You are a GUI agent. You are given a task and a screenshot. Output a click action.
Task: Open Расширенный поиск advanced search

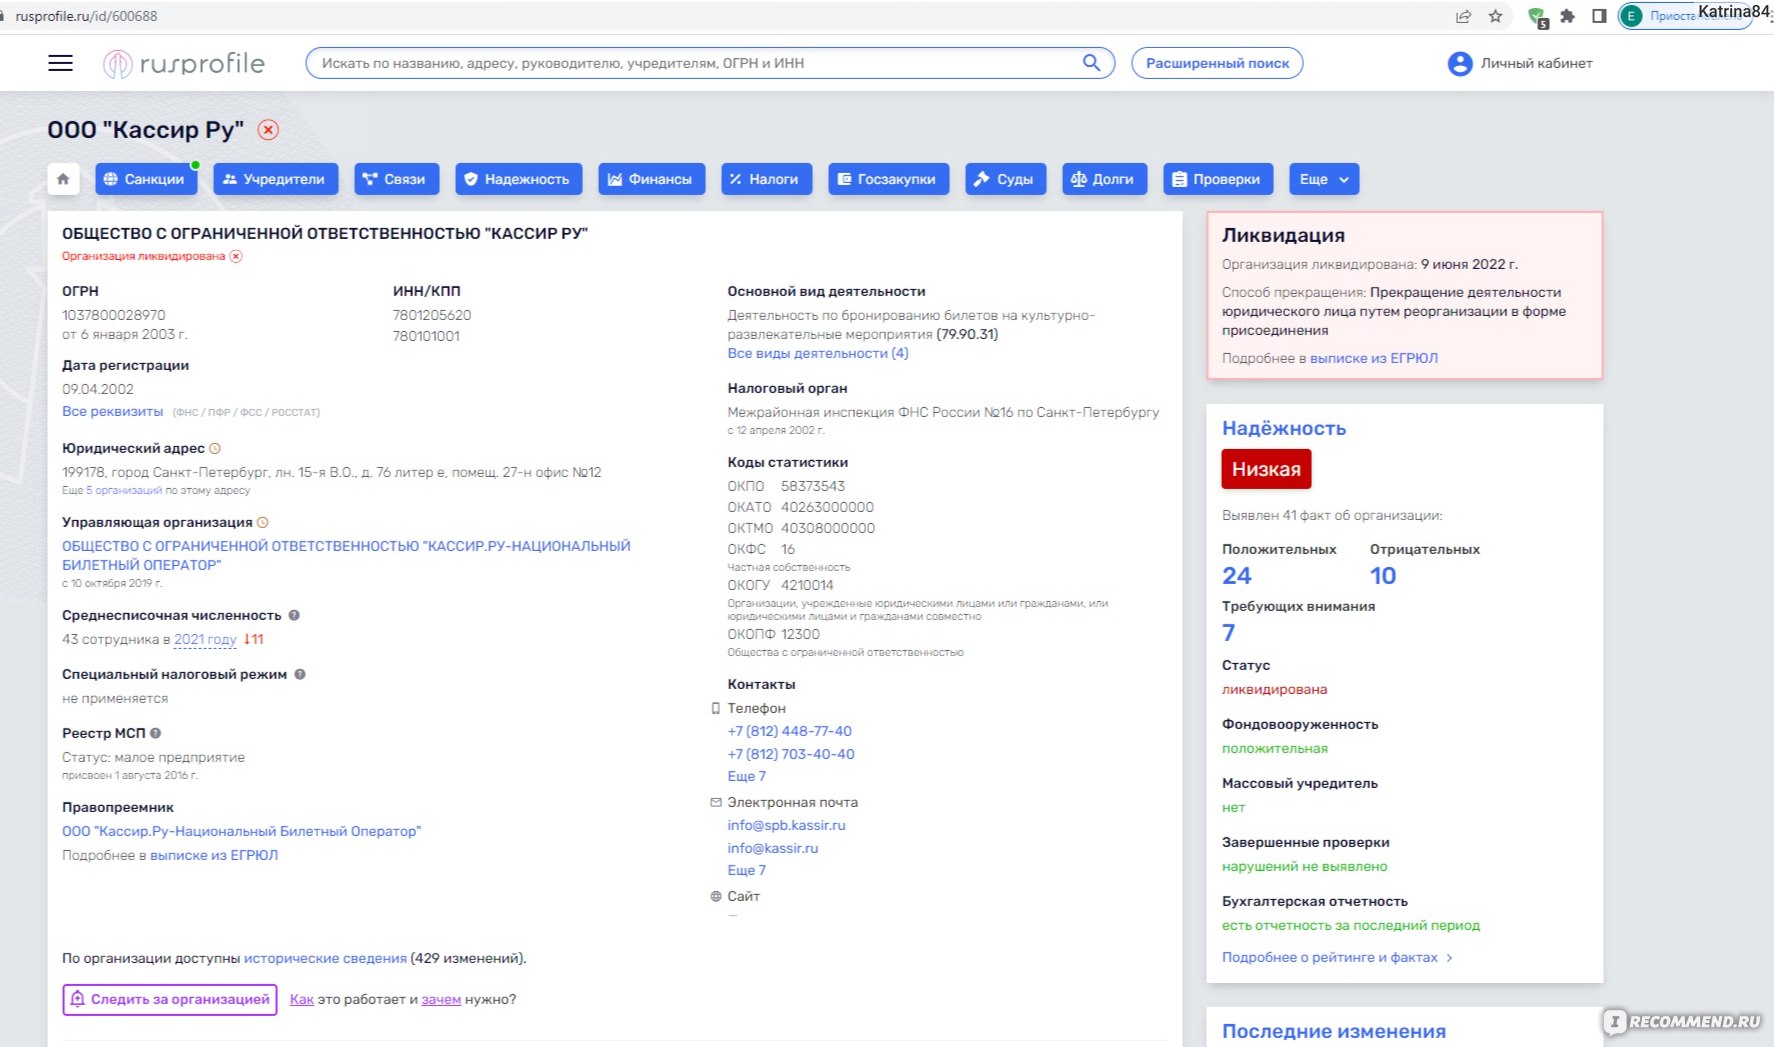coord(1217,63)
